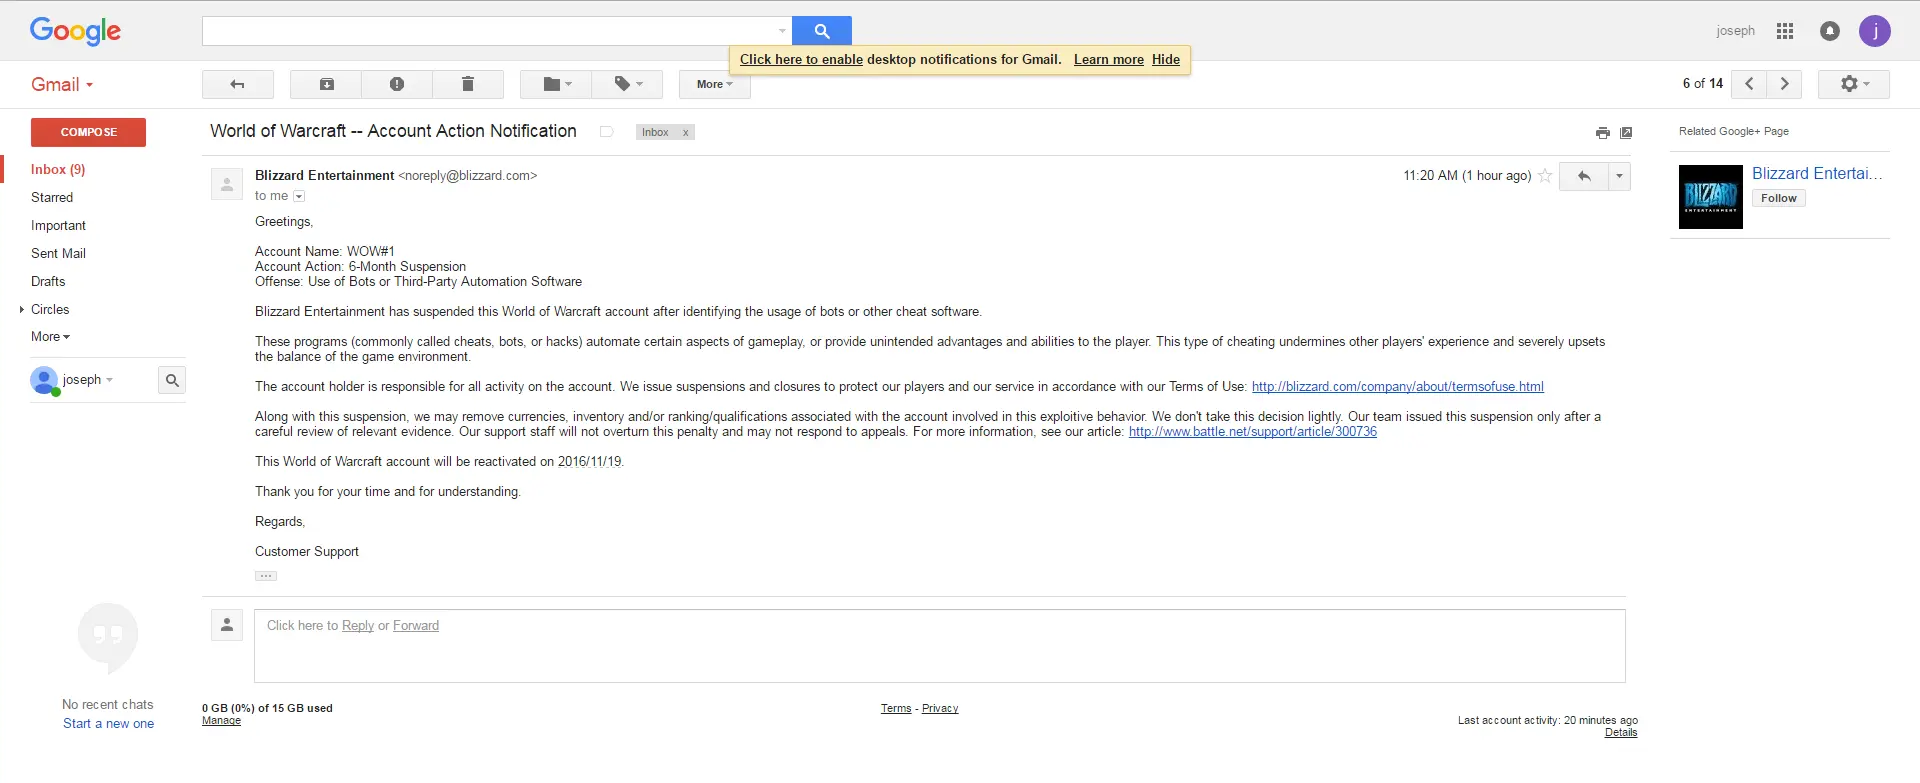Print the email using the printer icon
Image resolution: width=1920 pixels, height=783 pixels.
point(1603,133)
